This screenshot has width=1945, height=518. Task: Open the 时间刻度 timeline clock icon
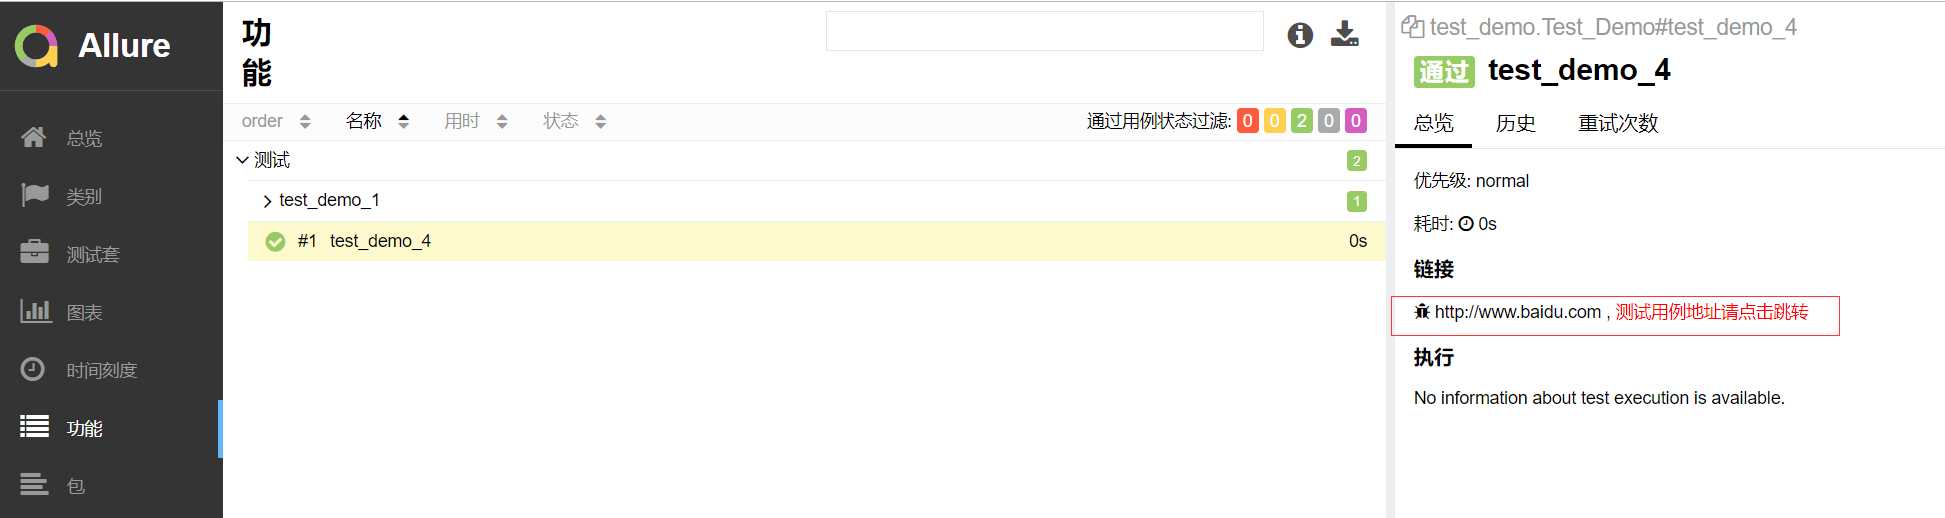[33, 369]
